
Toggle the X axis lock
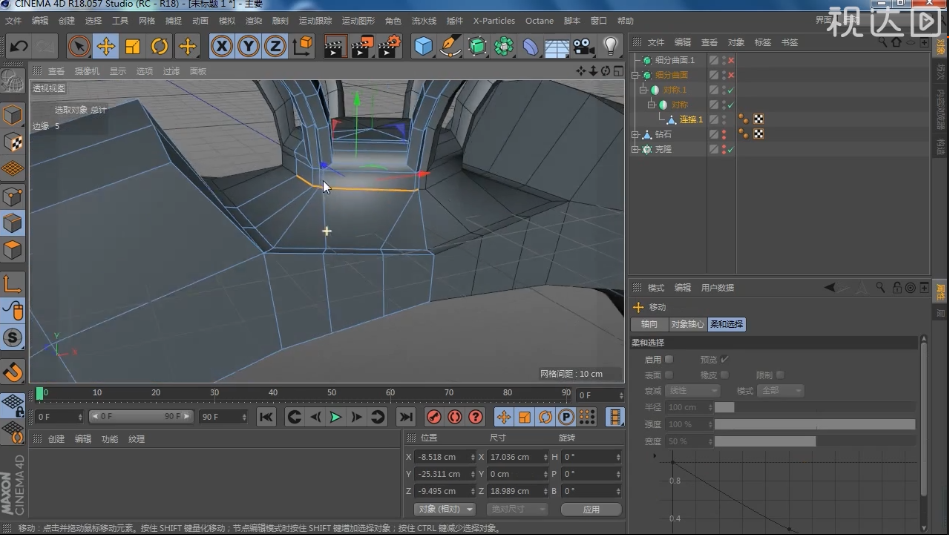(222, 46)
